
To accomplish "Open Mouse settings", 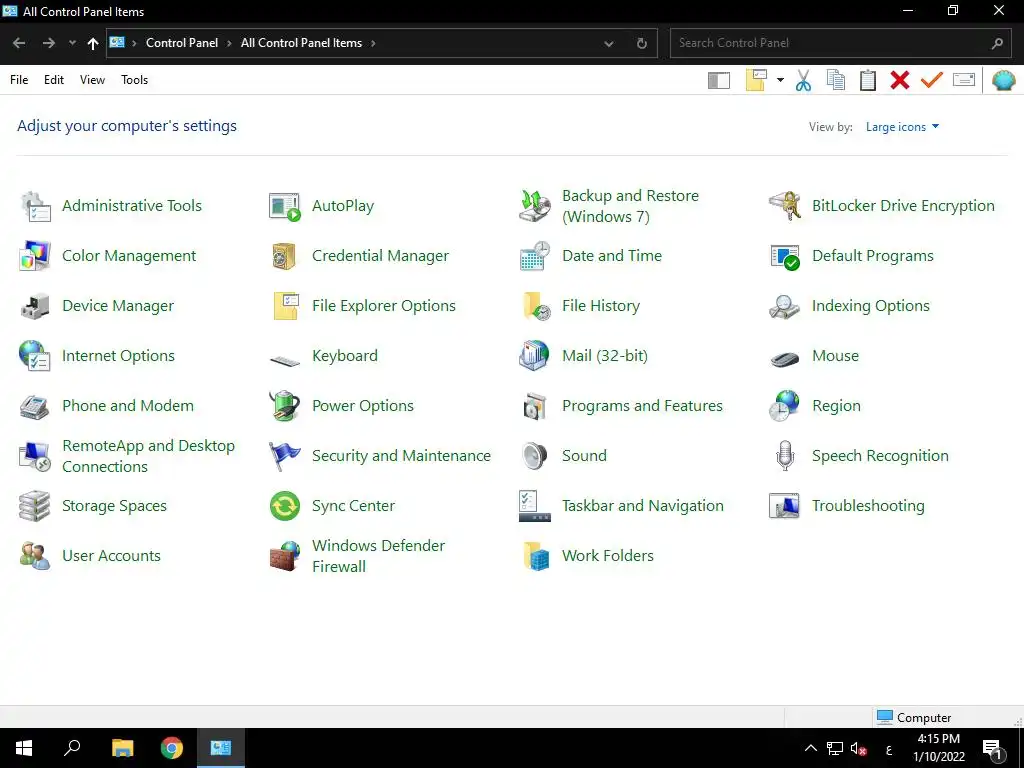I will point(814,356).
